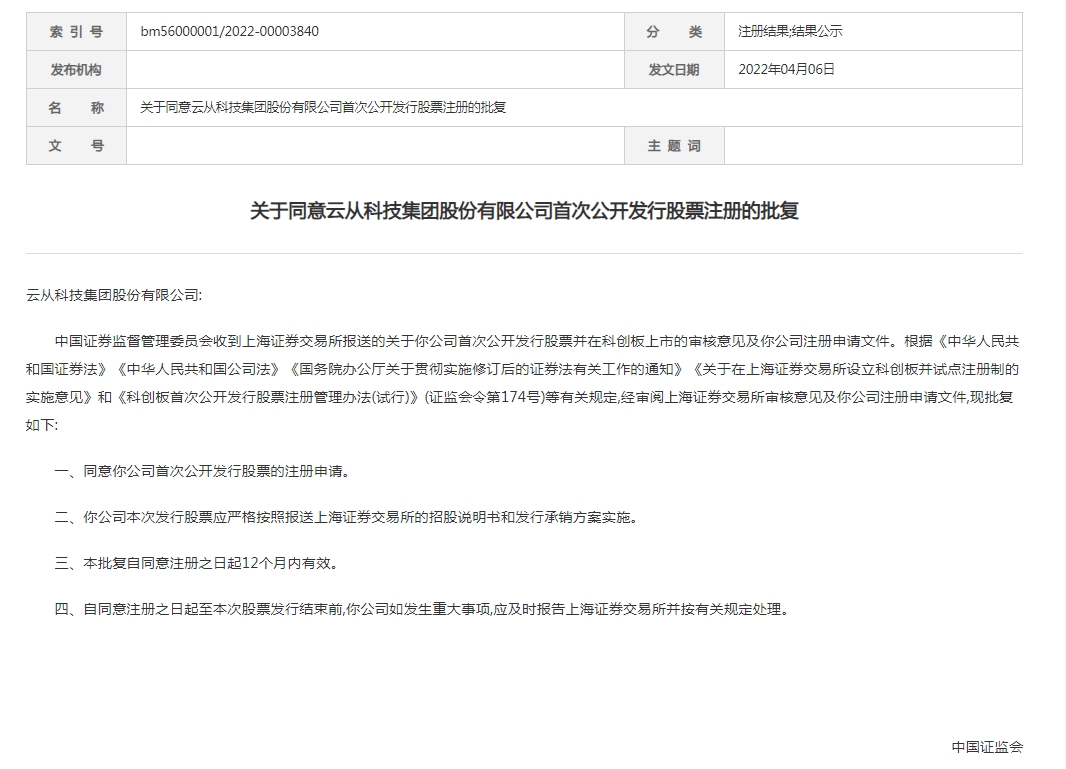Click the 名称 label cell
The width and height of the screenshot is (1066, 769).
pos(76,107)
